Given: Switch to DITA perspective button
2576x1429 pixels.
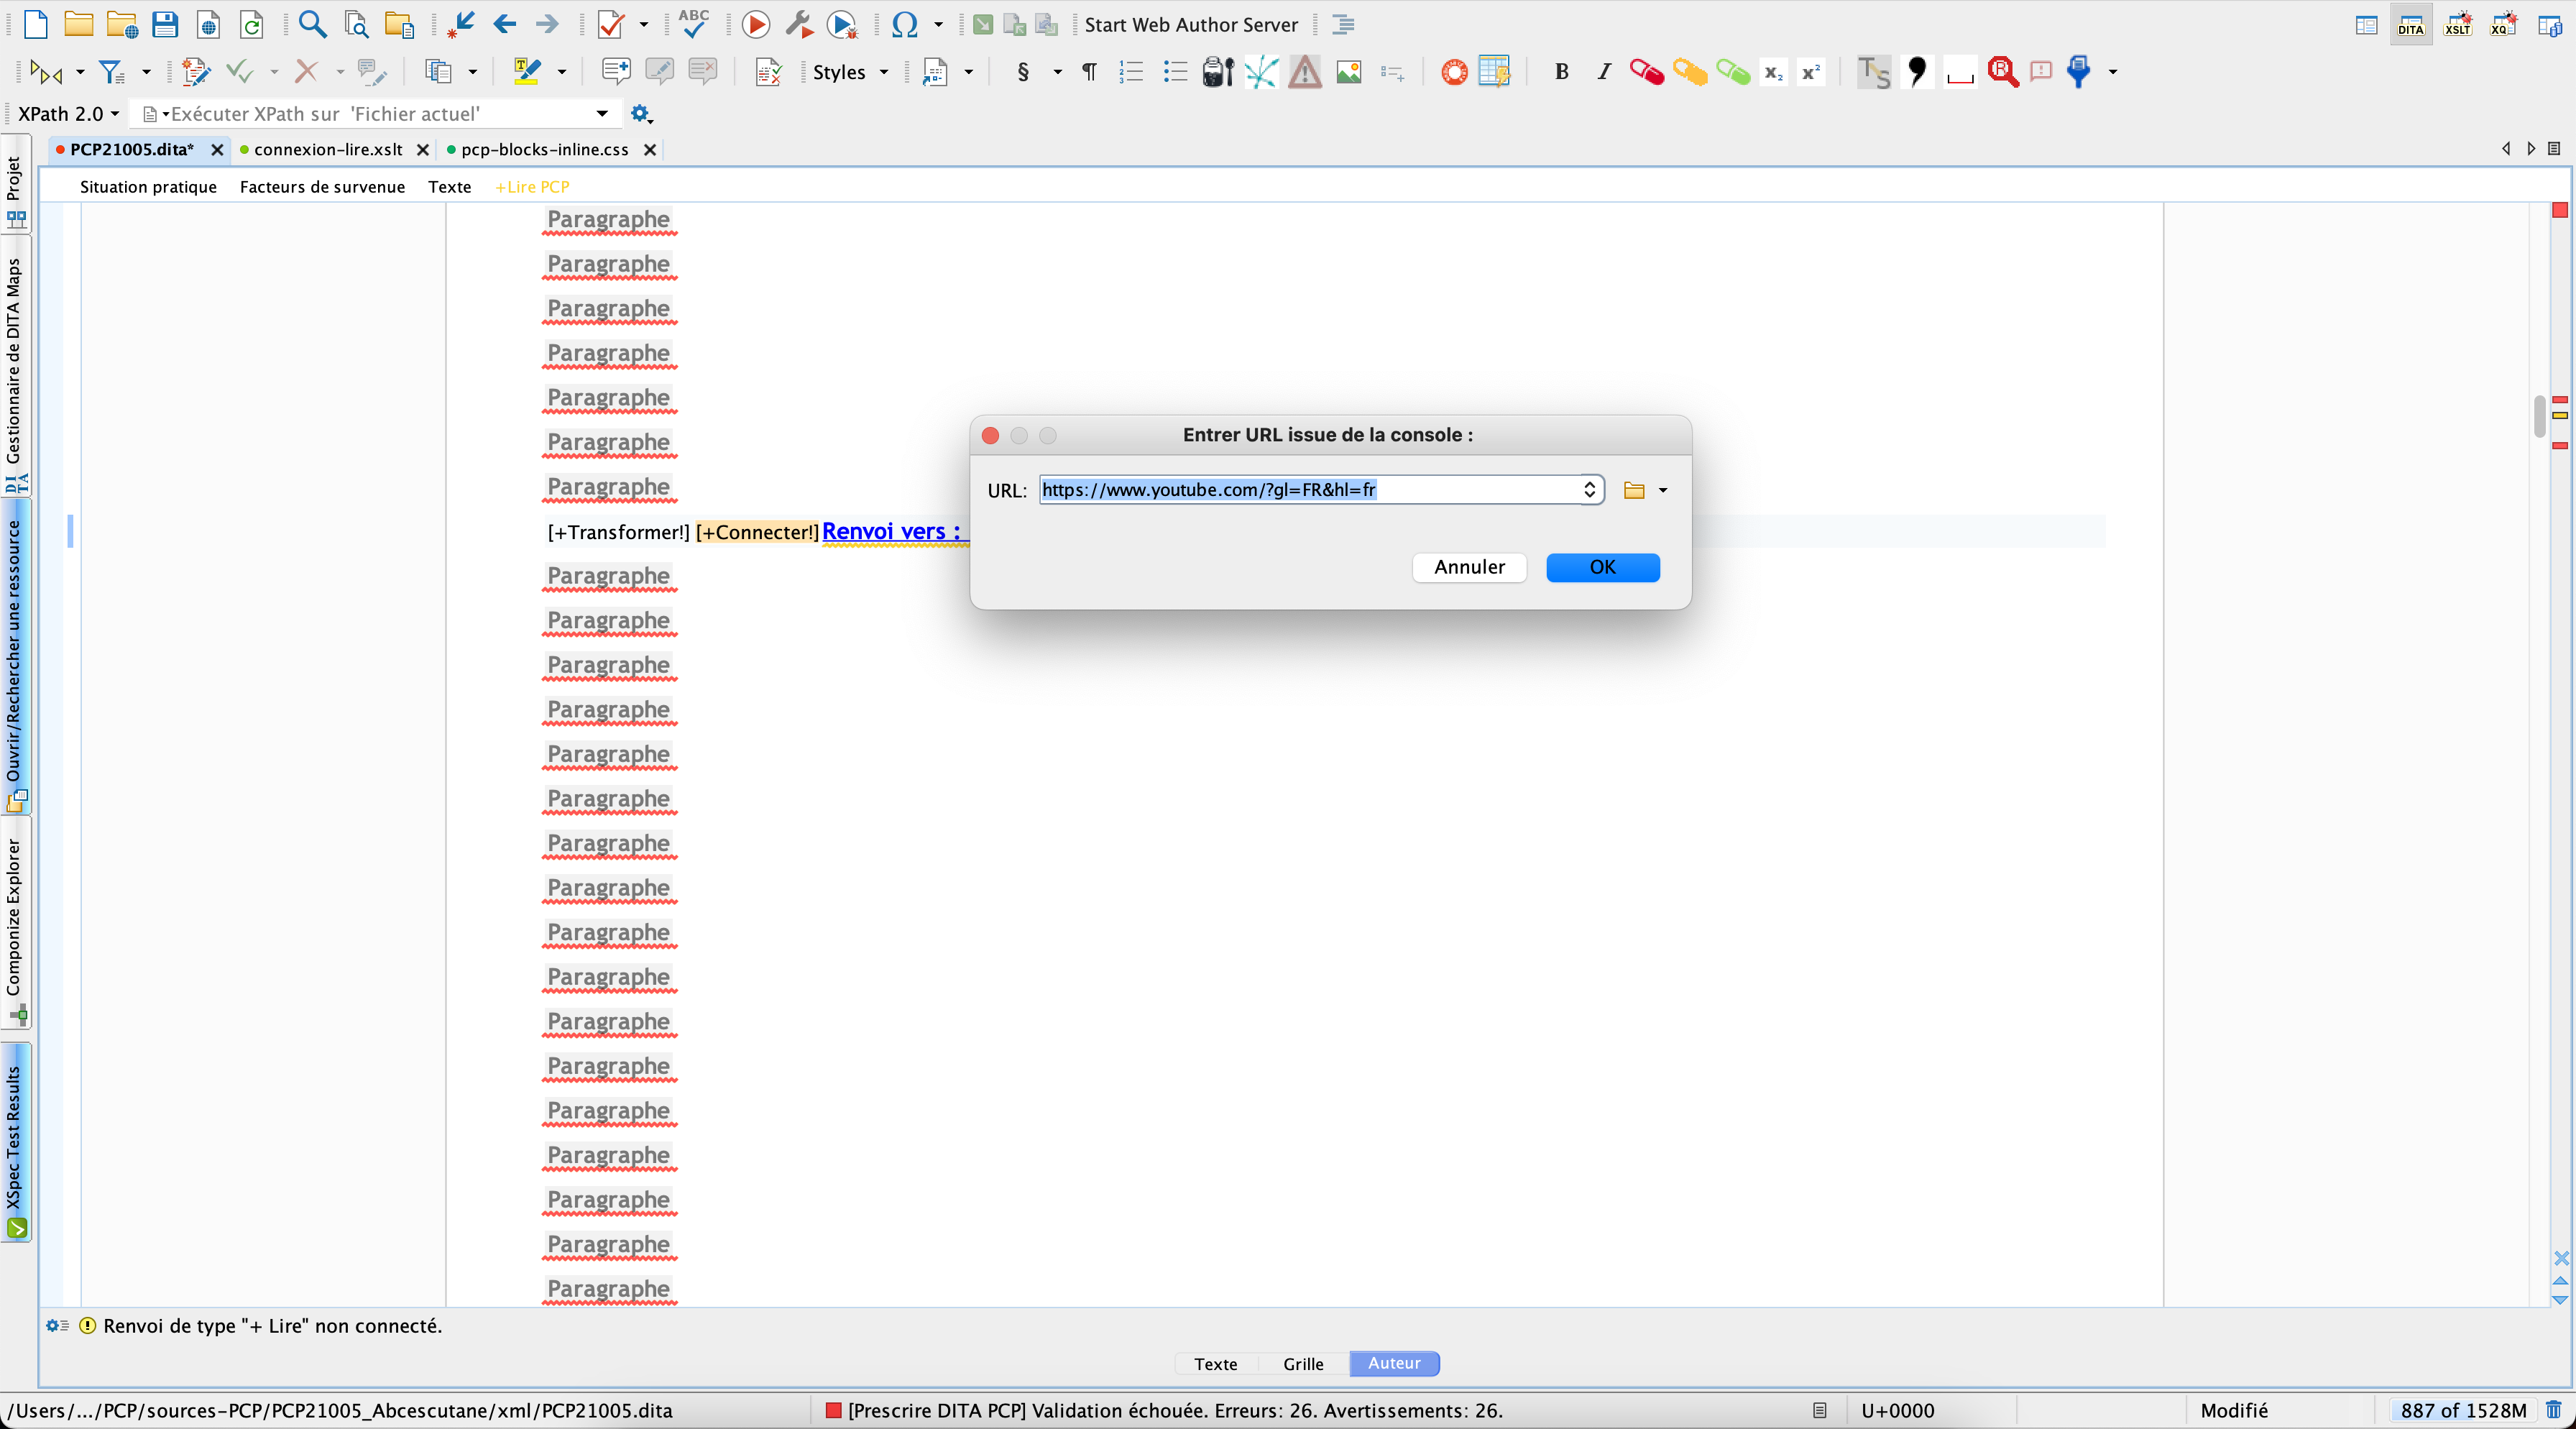Looking at the screenshot, I should coord(2410,24).
